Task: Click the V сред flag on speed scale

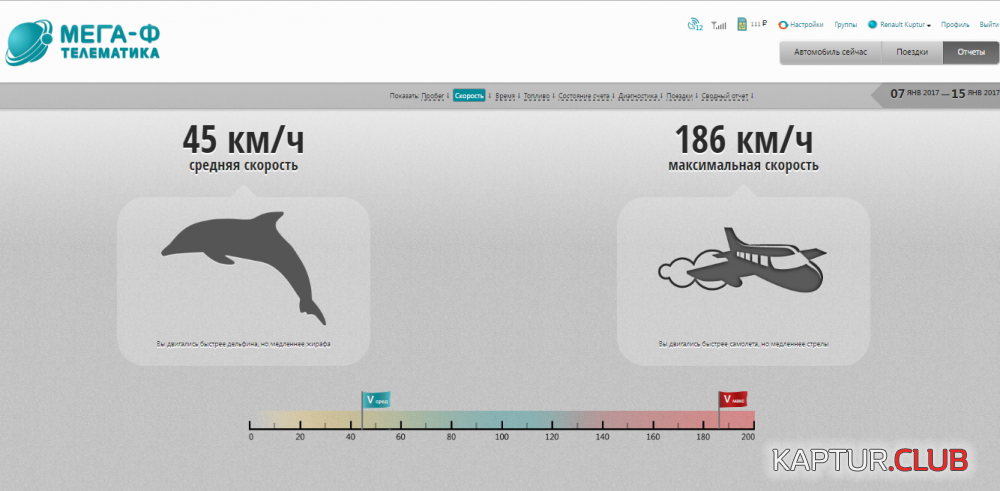Action: pos(376,400)
